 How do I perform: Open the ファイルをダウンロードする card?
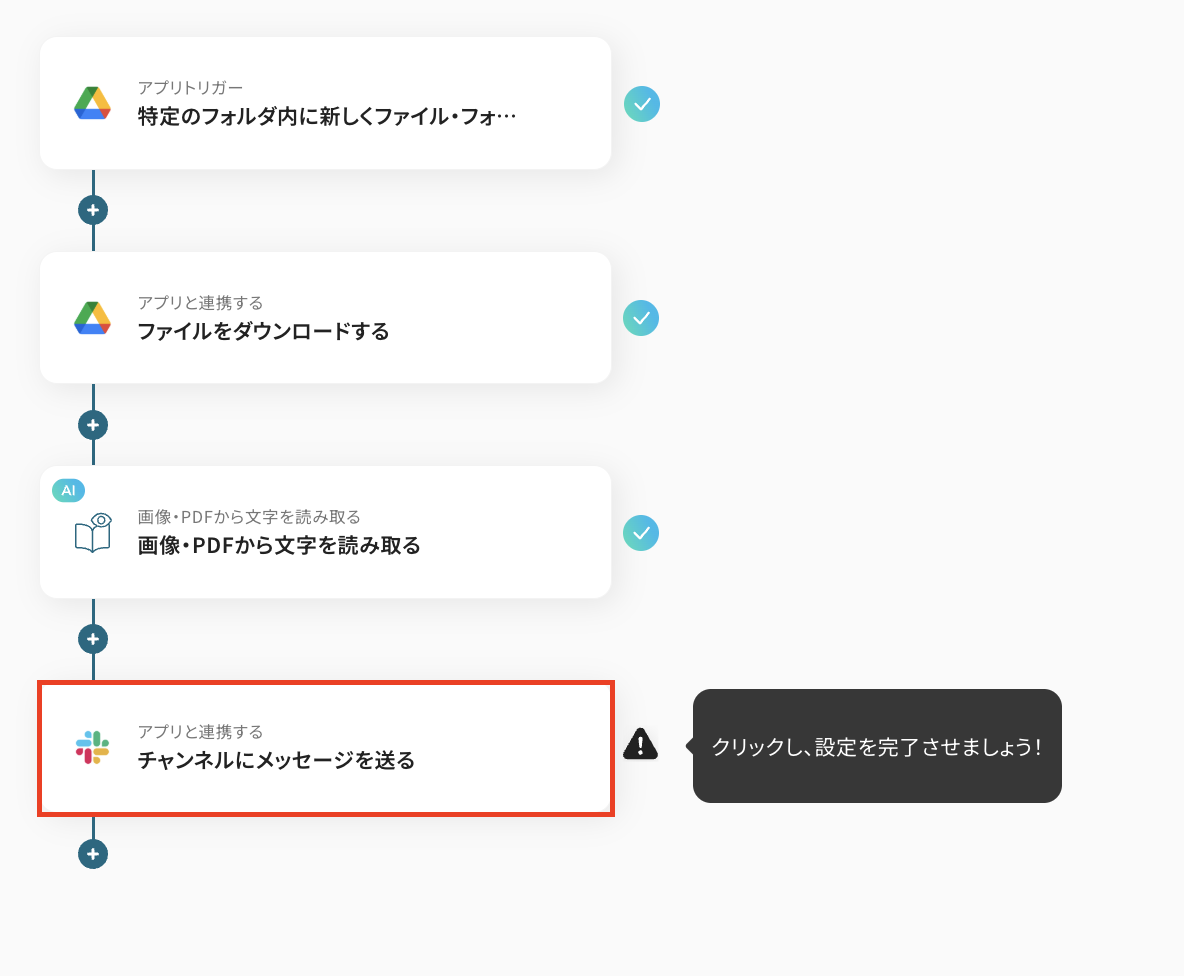point(325,318)
